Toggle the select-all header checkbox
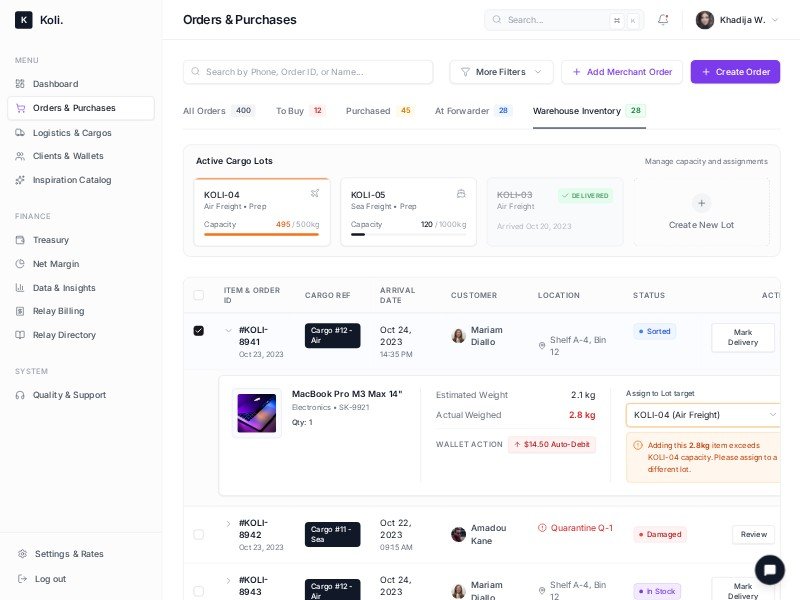The image size is (800, 600). [198, 295]
